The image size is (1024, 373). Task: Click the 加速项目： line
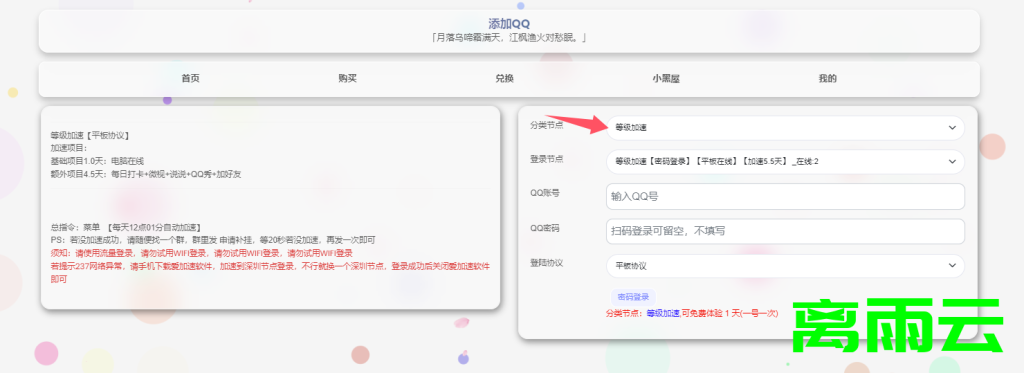click(x=69, y=148)
